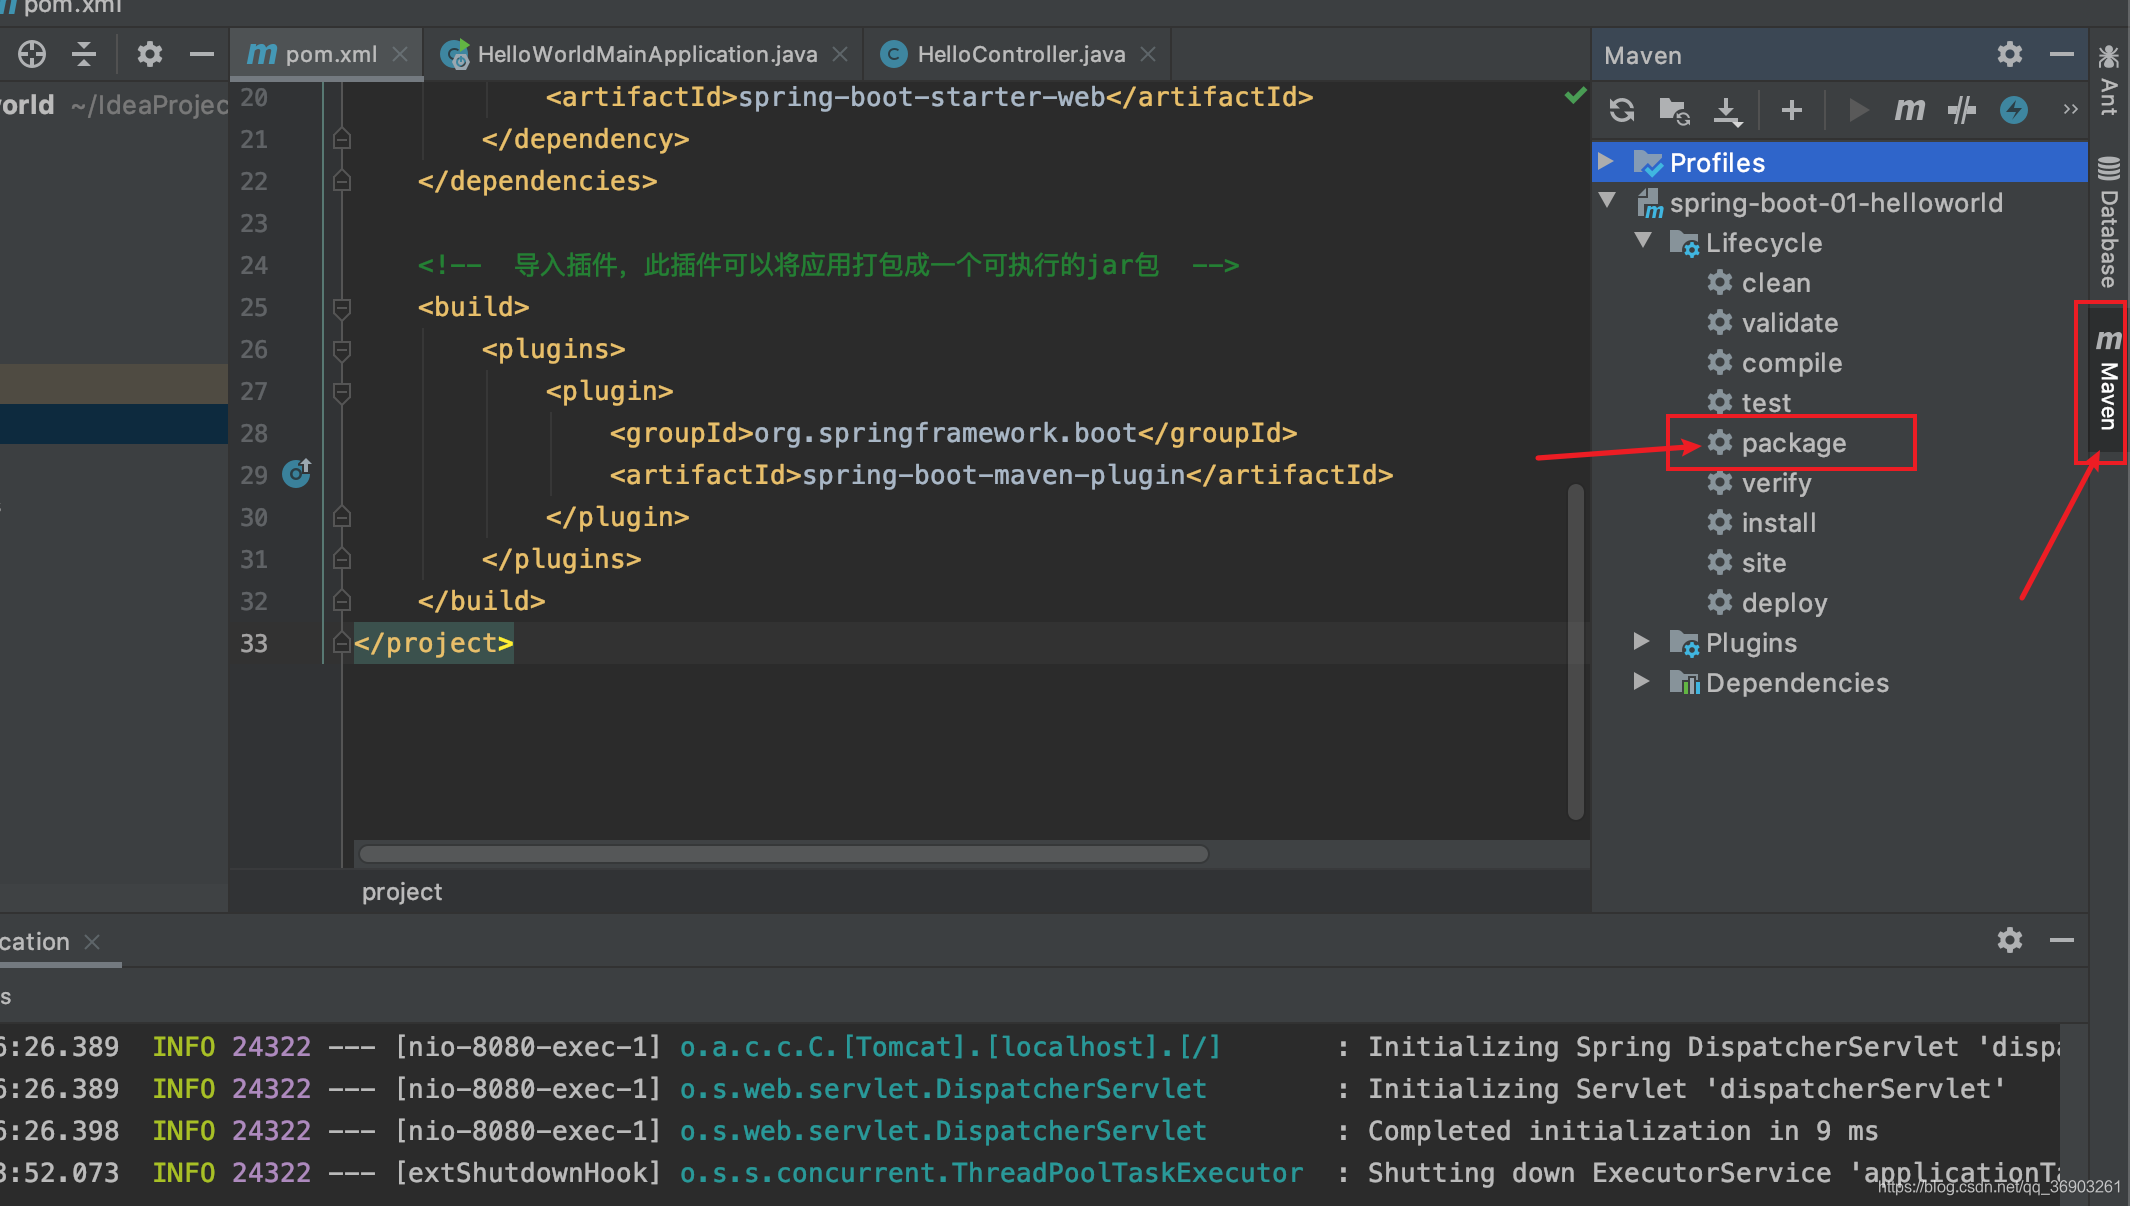Click spring-boot-maven-plugin artifactId text
2130x1206 pixels.
pyautogui.click(x=994, y=475)
